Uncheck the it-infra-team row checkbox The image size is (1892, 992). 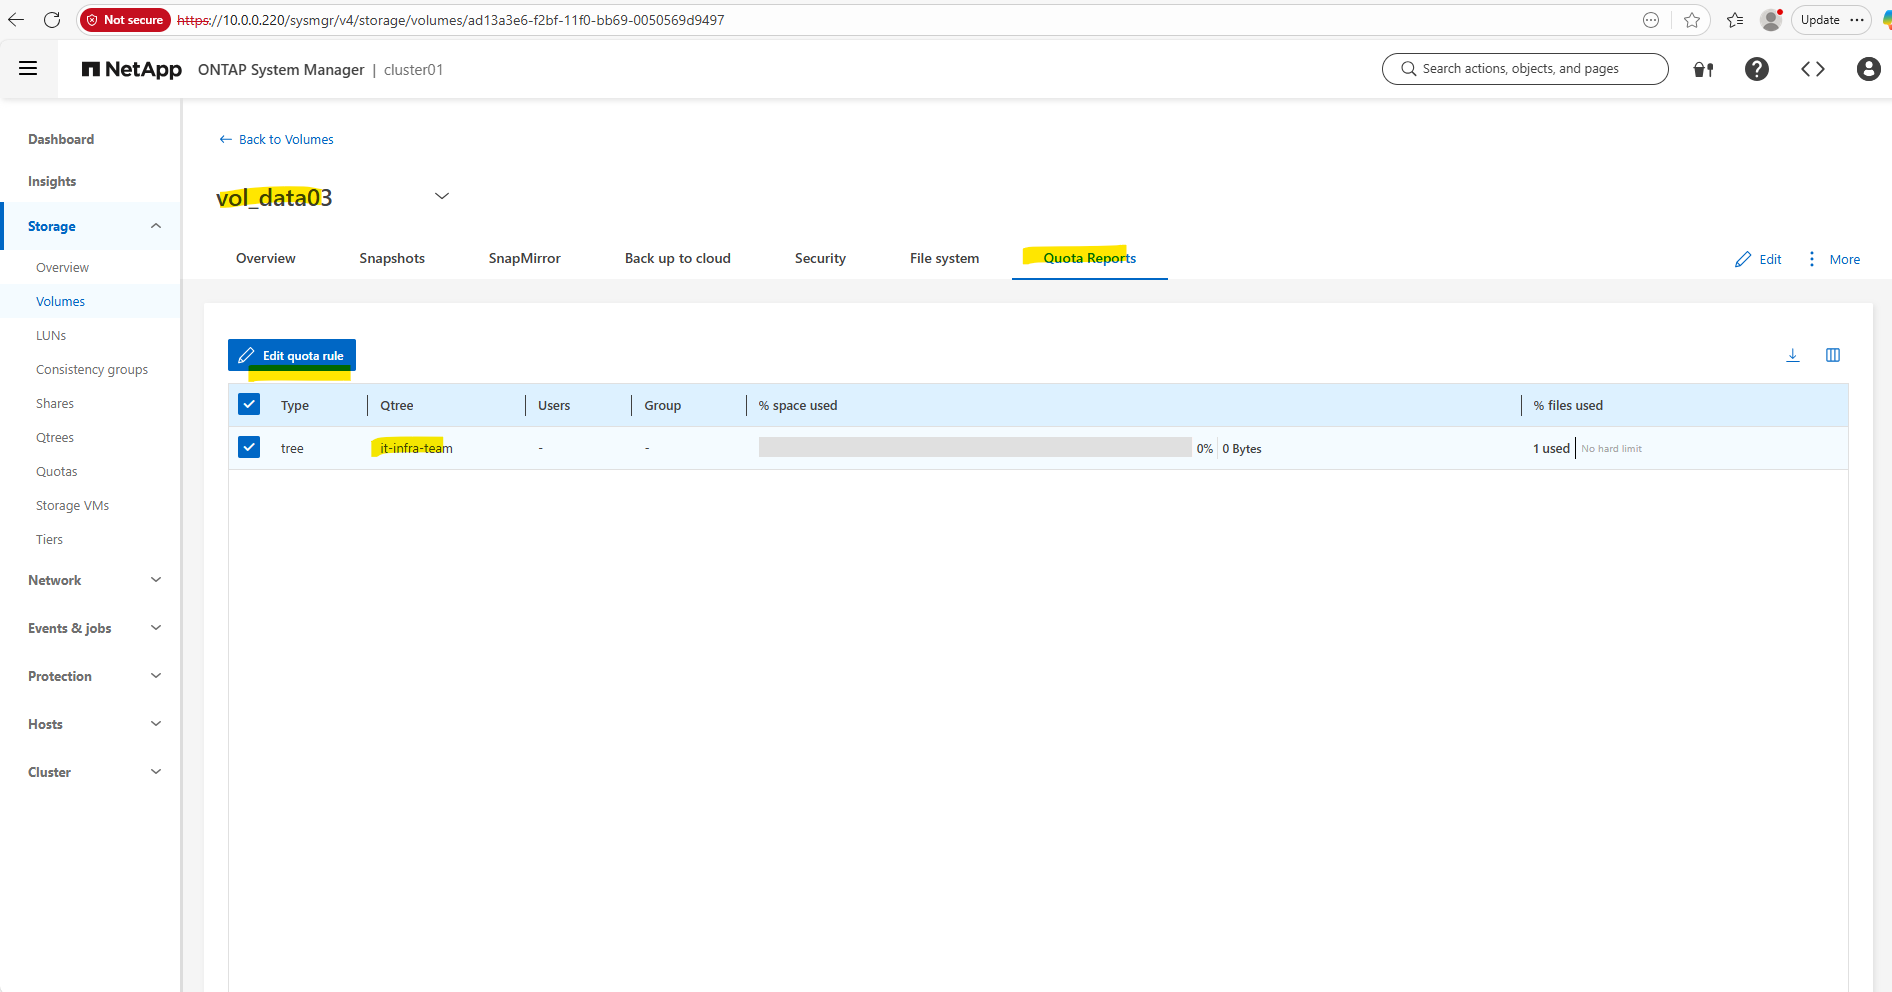(249, 447)
